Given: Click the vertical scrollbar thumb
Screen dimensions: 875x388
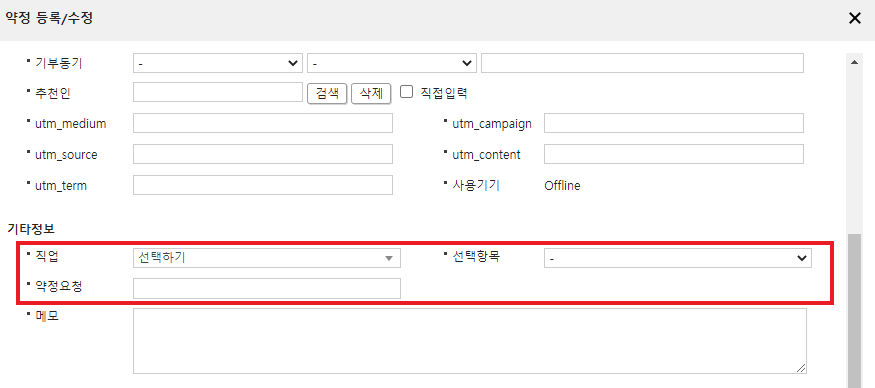Looking at the screenshot, I should (x=854, y=311).
